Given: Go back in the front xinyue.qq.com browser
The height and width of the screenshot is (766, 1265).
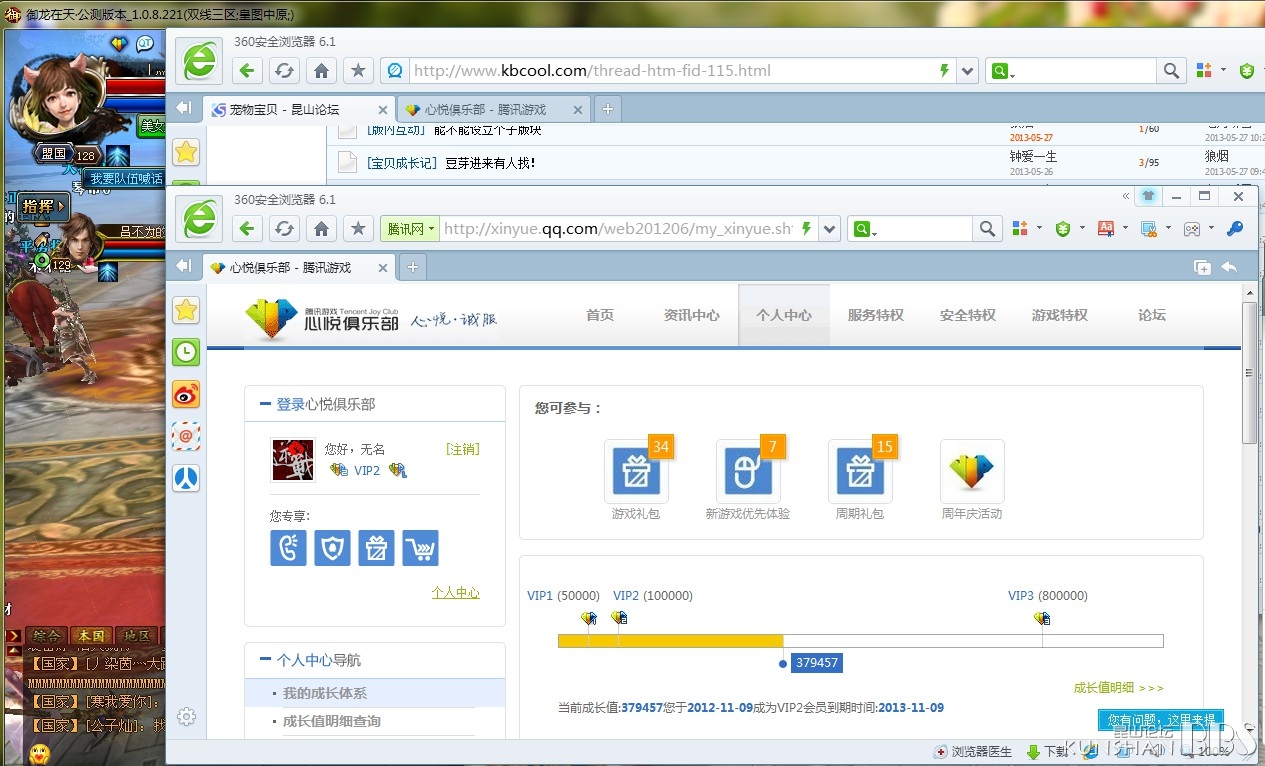Looking at the screenshot, I should click(x=247, y=229).
